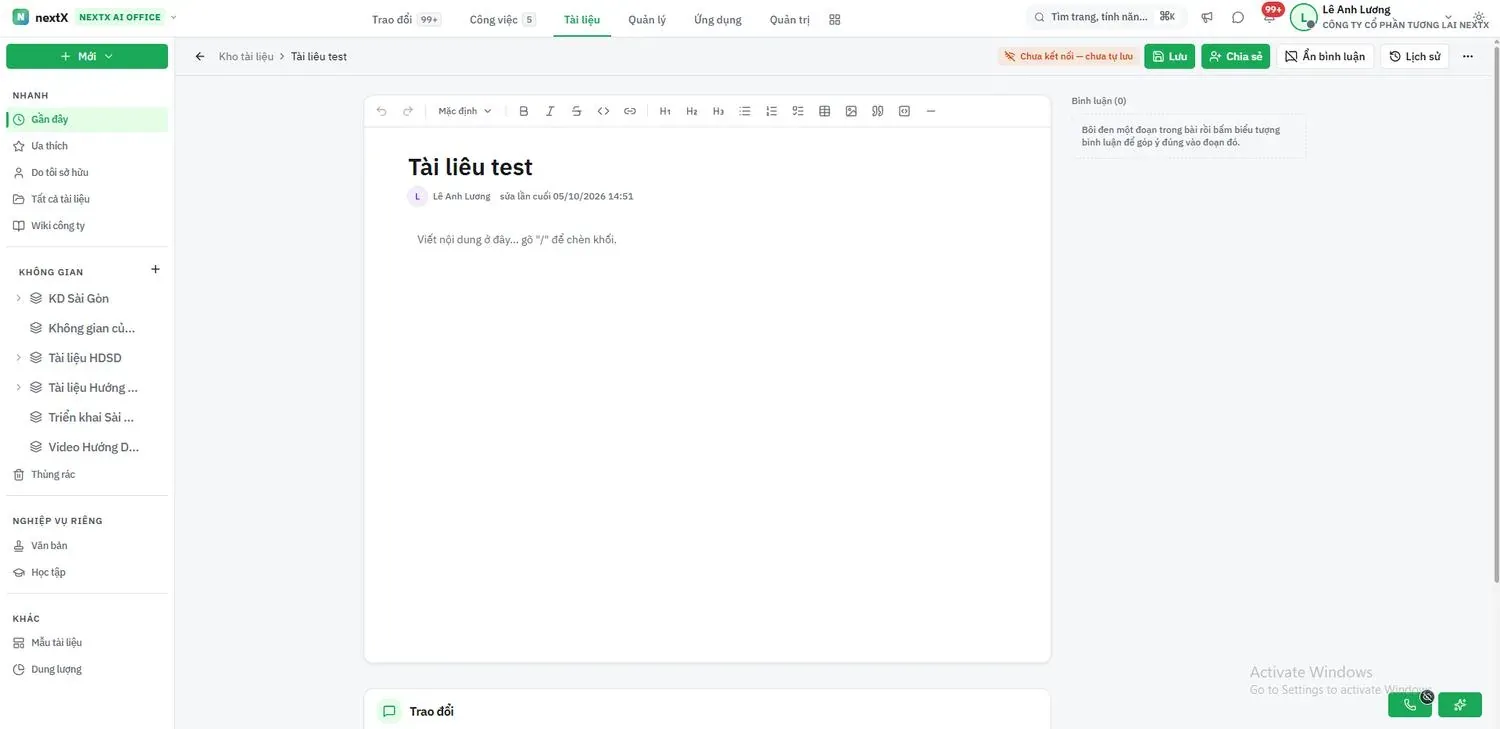Insert a bulleted list
Viewport: 1500px width, 729px height.
point(745,111)
